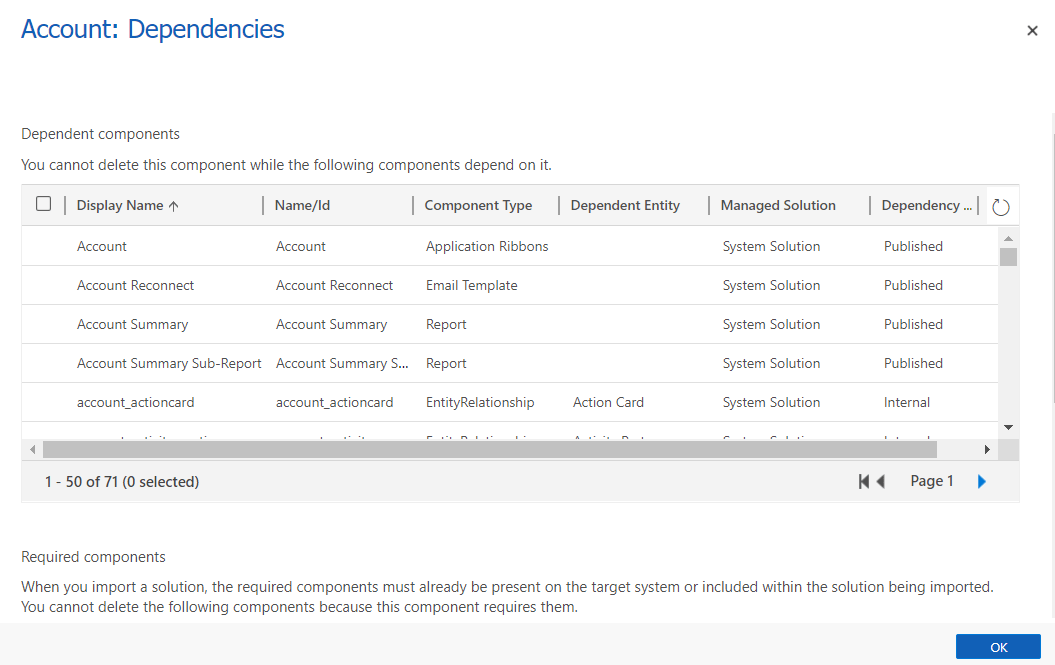Go to the next page of results
The width and height of the screenshot is (1055, 665).
coord(982,482)
